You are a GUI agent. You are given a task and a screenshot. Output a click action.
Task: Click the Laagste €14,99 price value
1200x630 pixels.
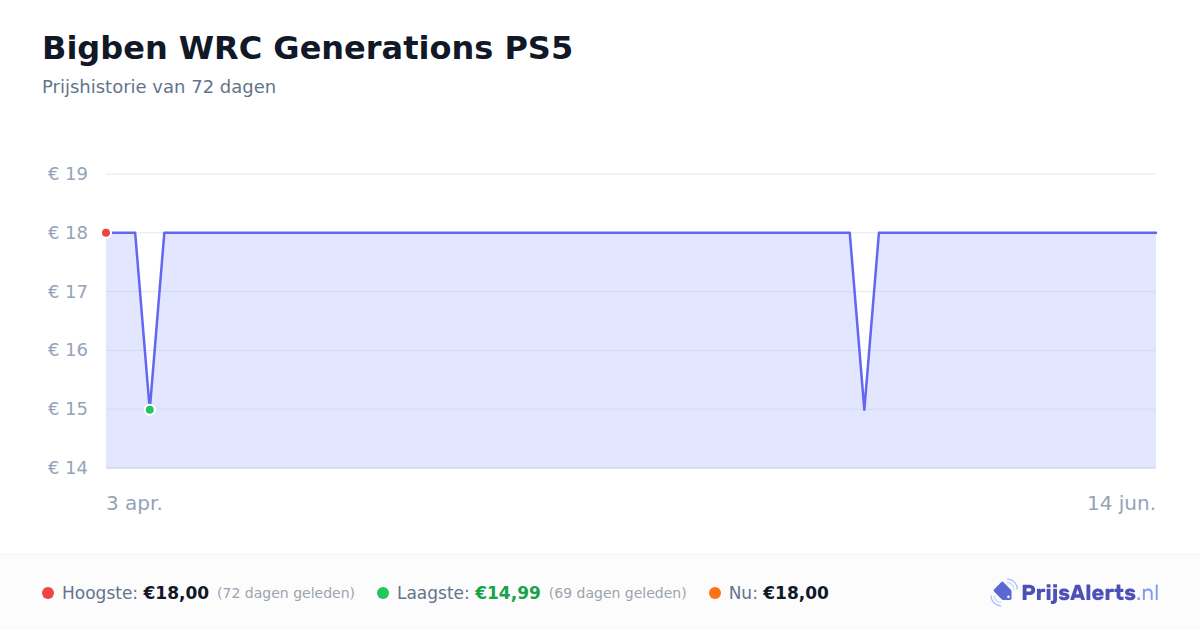coord(508,593)
